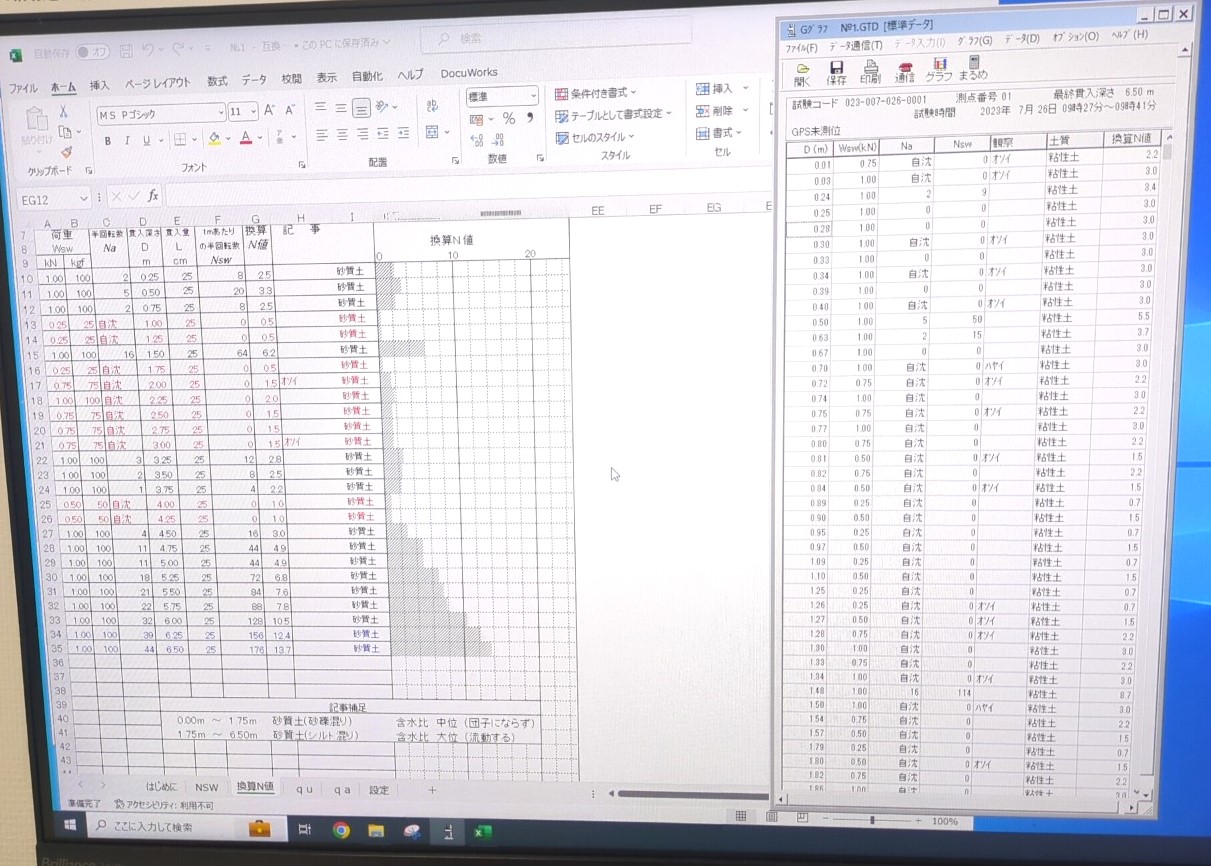The width and height of the screenshot is (1211, 866).
Task: Click the percent style icon
Action: (x=509, y=118)
